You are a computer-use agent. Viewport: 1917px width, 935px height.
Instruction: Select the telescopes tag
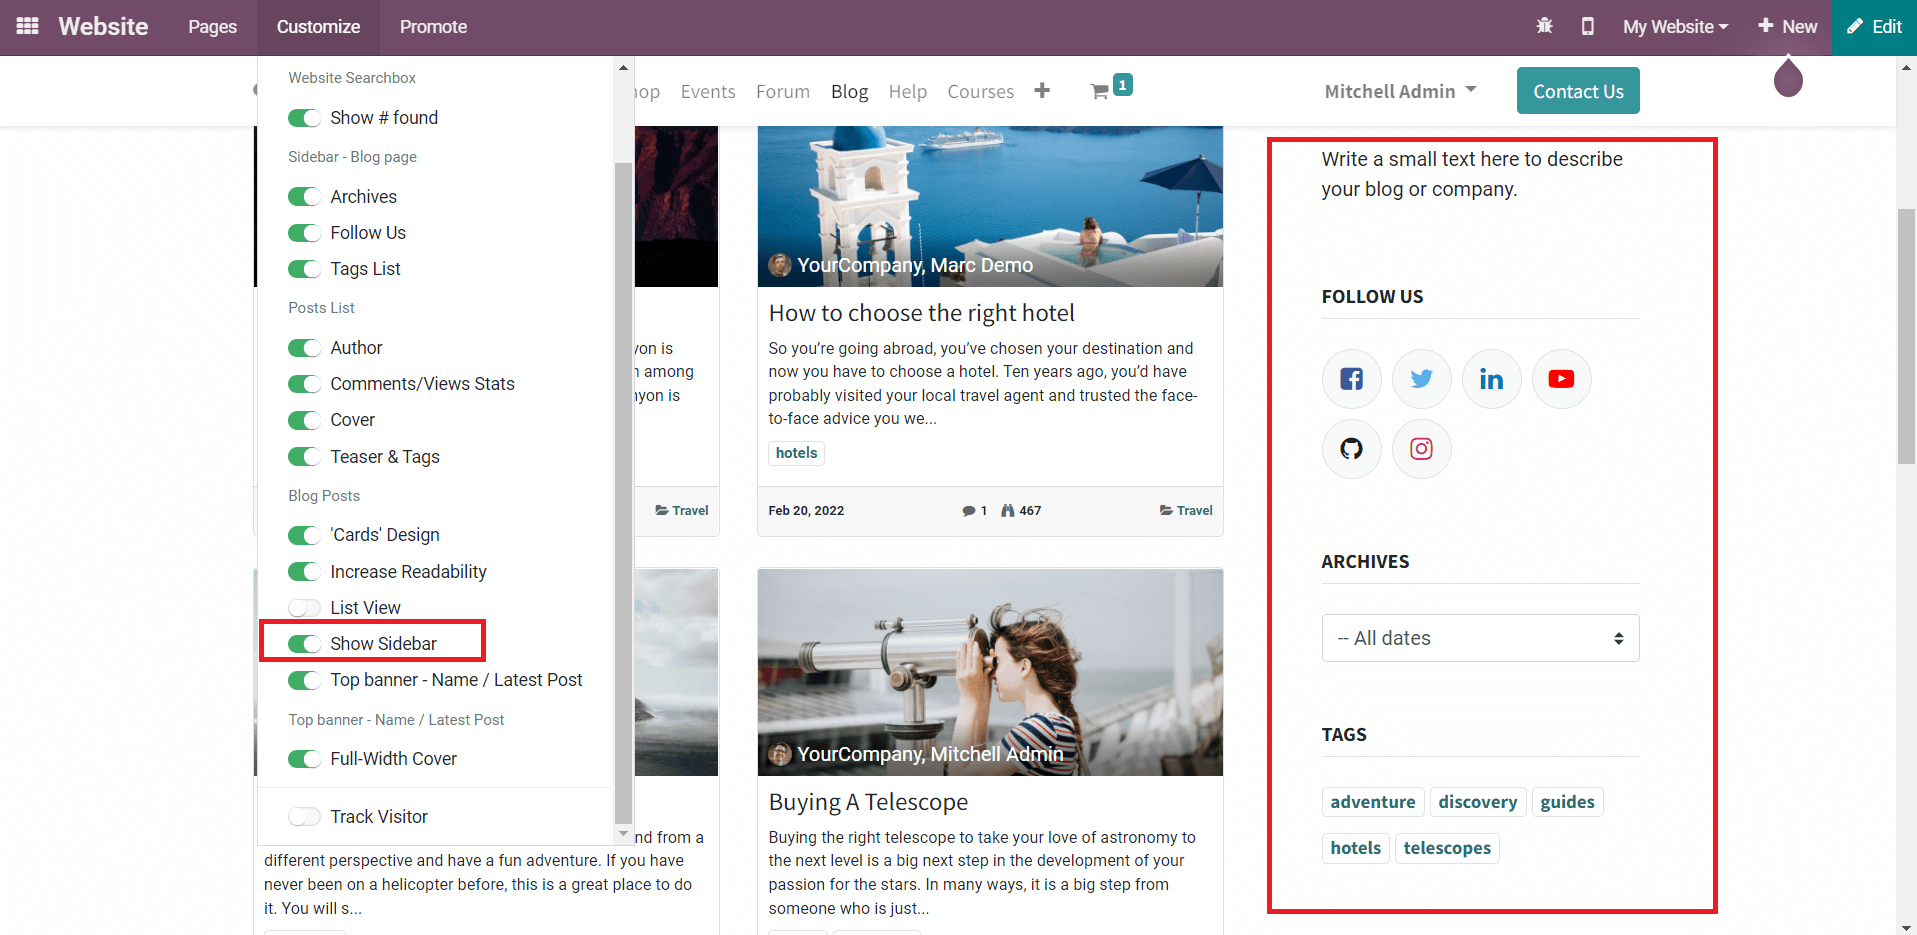(x=1447, y=848)
